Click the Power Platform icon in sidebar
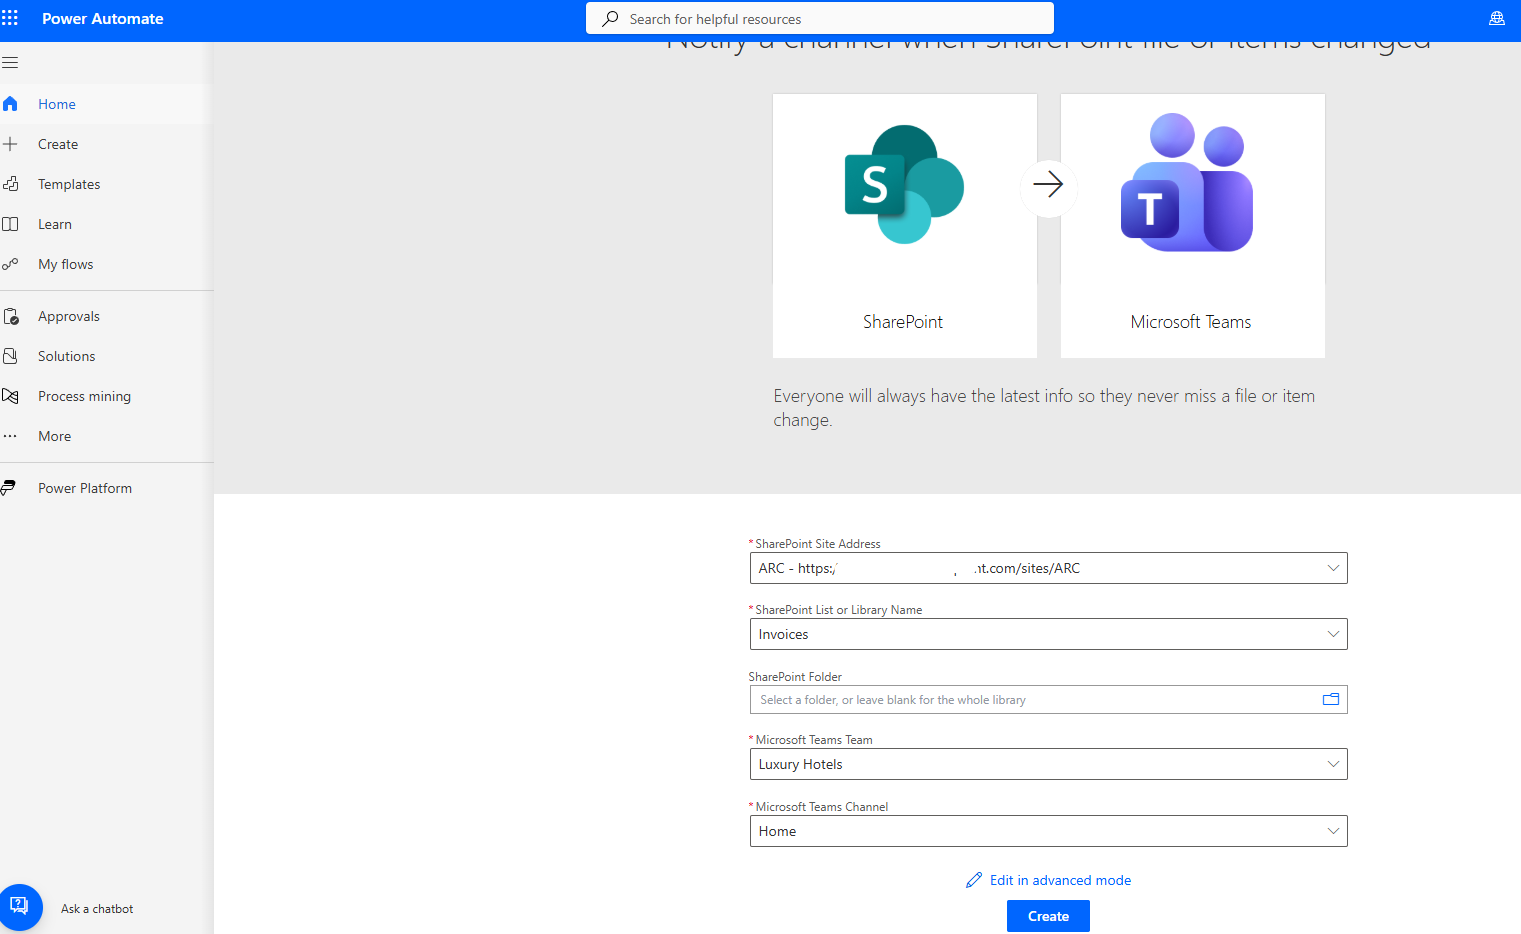 10,488
